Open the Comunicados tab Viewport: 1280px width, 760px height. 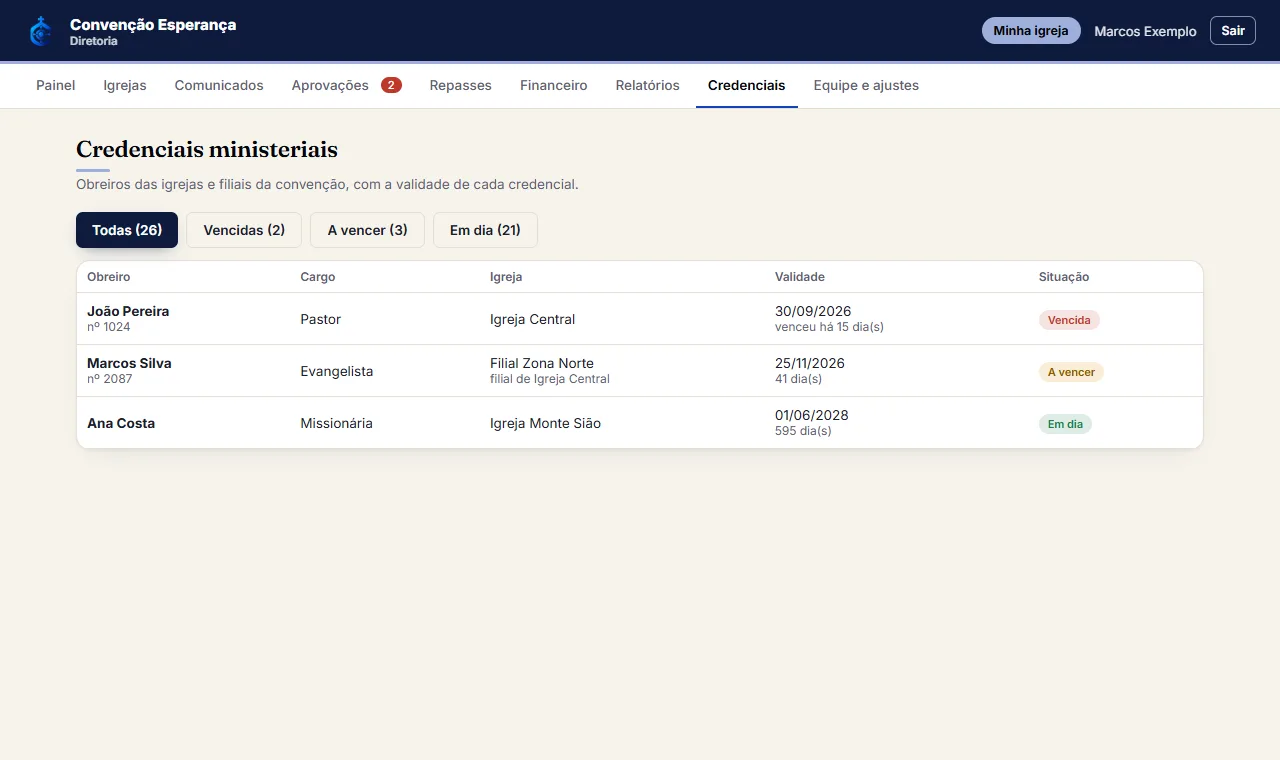click(219, 85)
